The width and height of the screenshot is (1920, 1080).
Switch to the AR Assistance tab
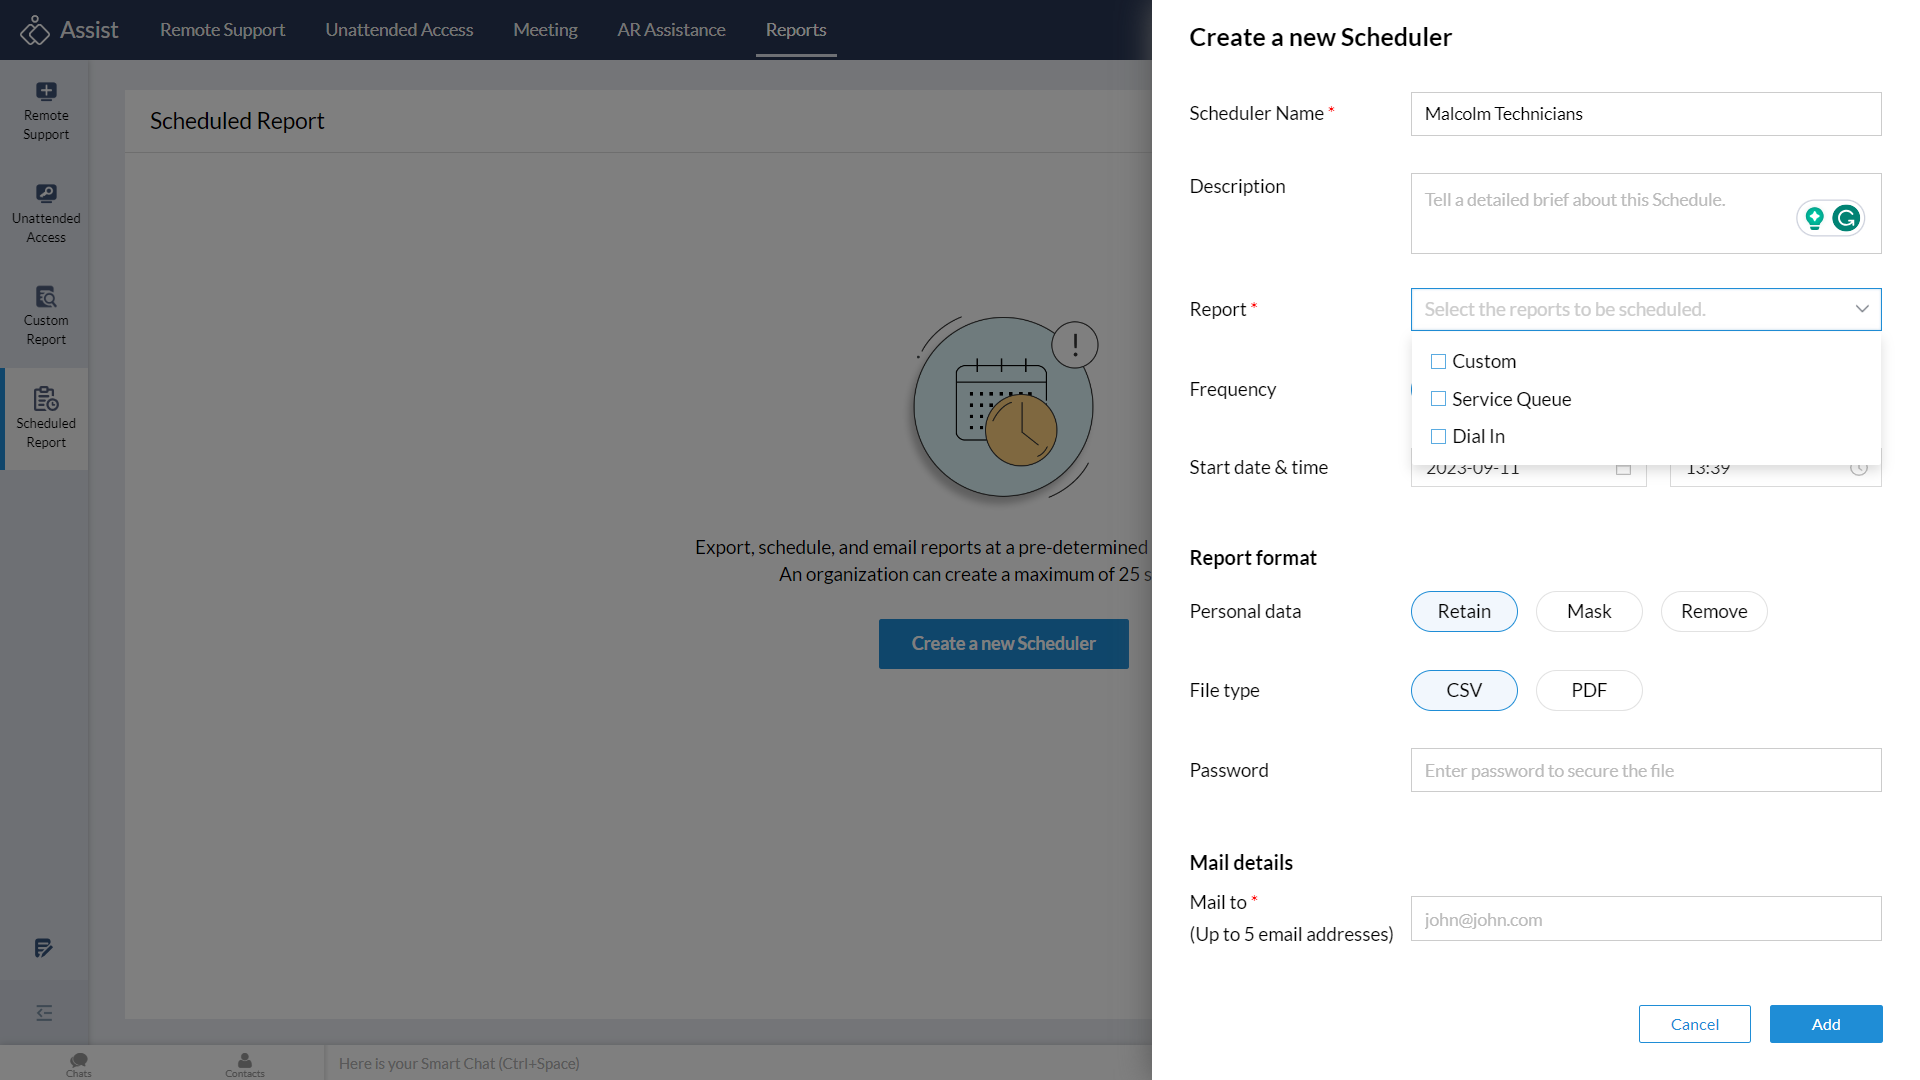[x=671, y=30]
